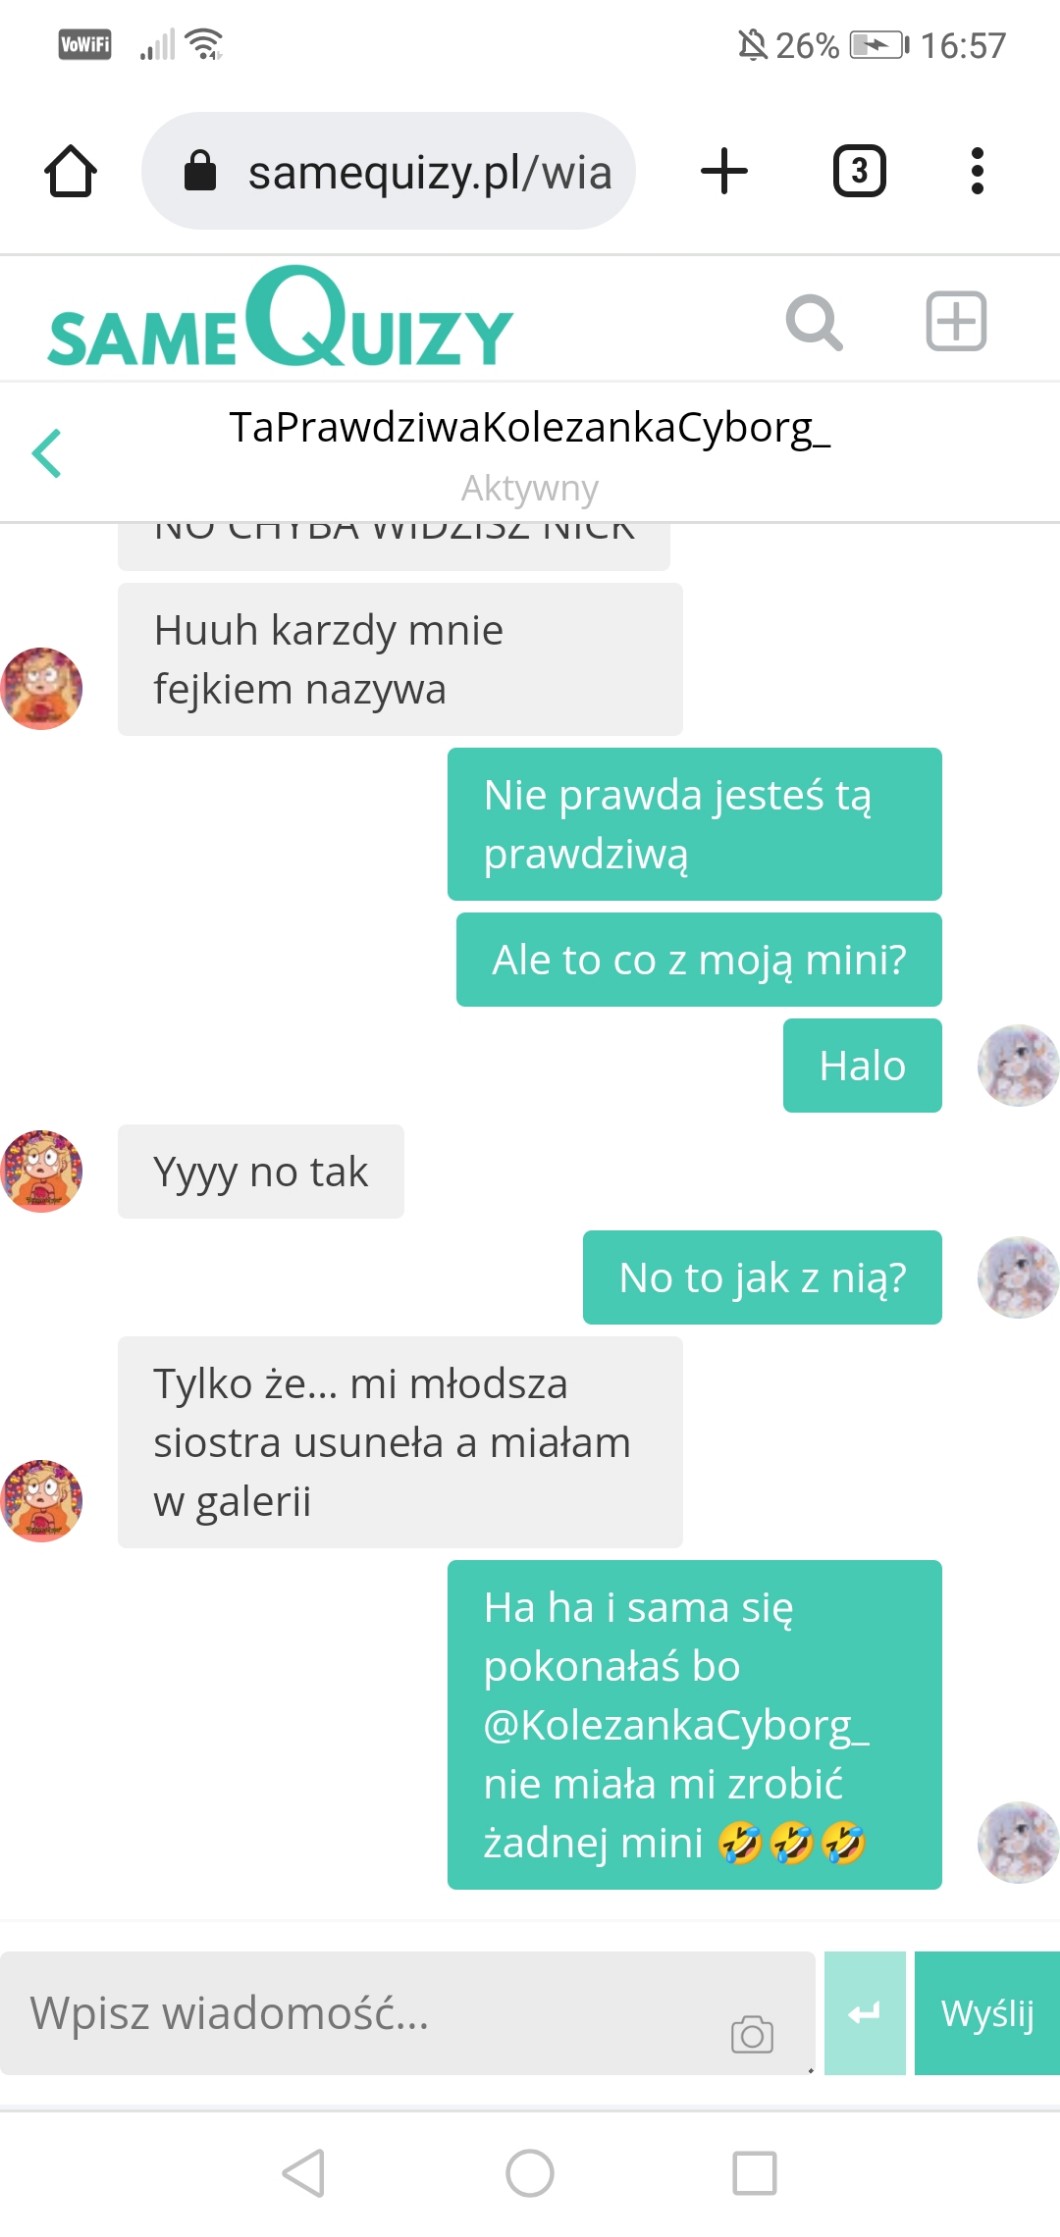The image size is (1060, 2237).
Task: Go back using the teal chevron arrow
Action: 47,453
